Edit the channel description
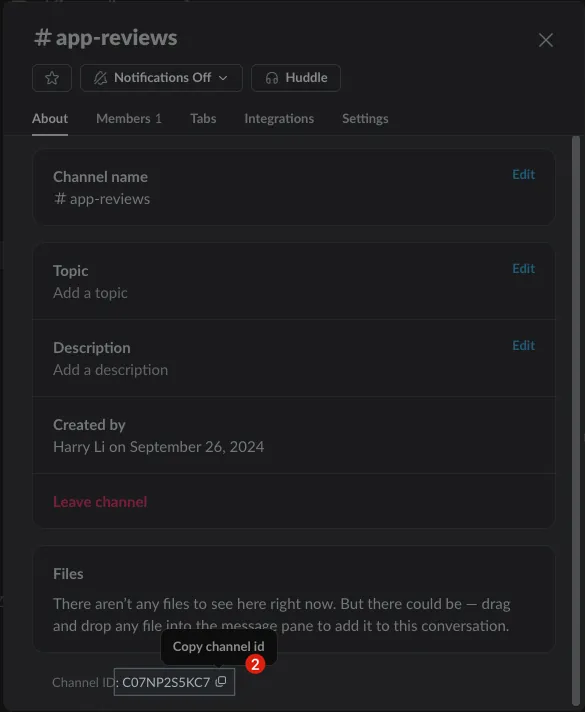Screen dimensions: 585x712 coord(524,345)
